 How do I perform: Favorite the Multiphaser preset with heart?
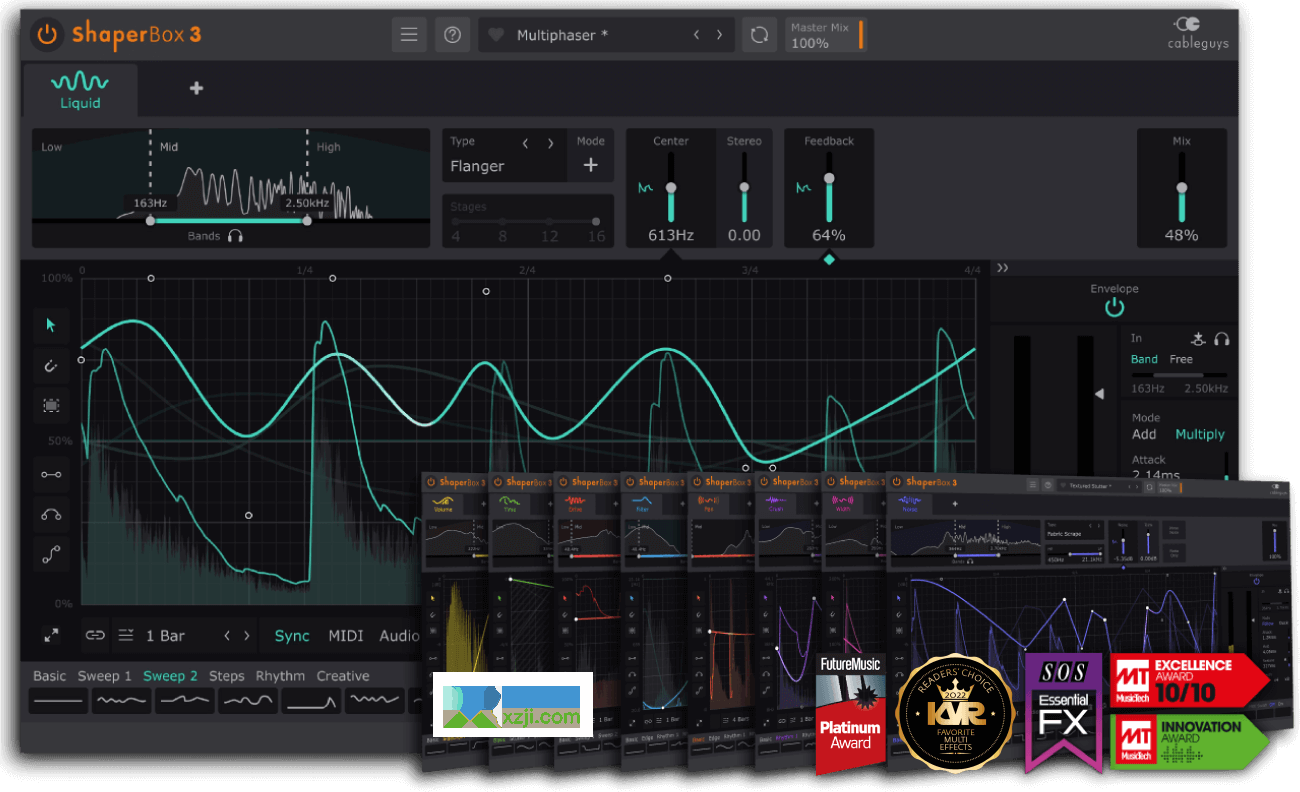(496, 35)
